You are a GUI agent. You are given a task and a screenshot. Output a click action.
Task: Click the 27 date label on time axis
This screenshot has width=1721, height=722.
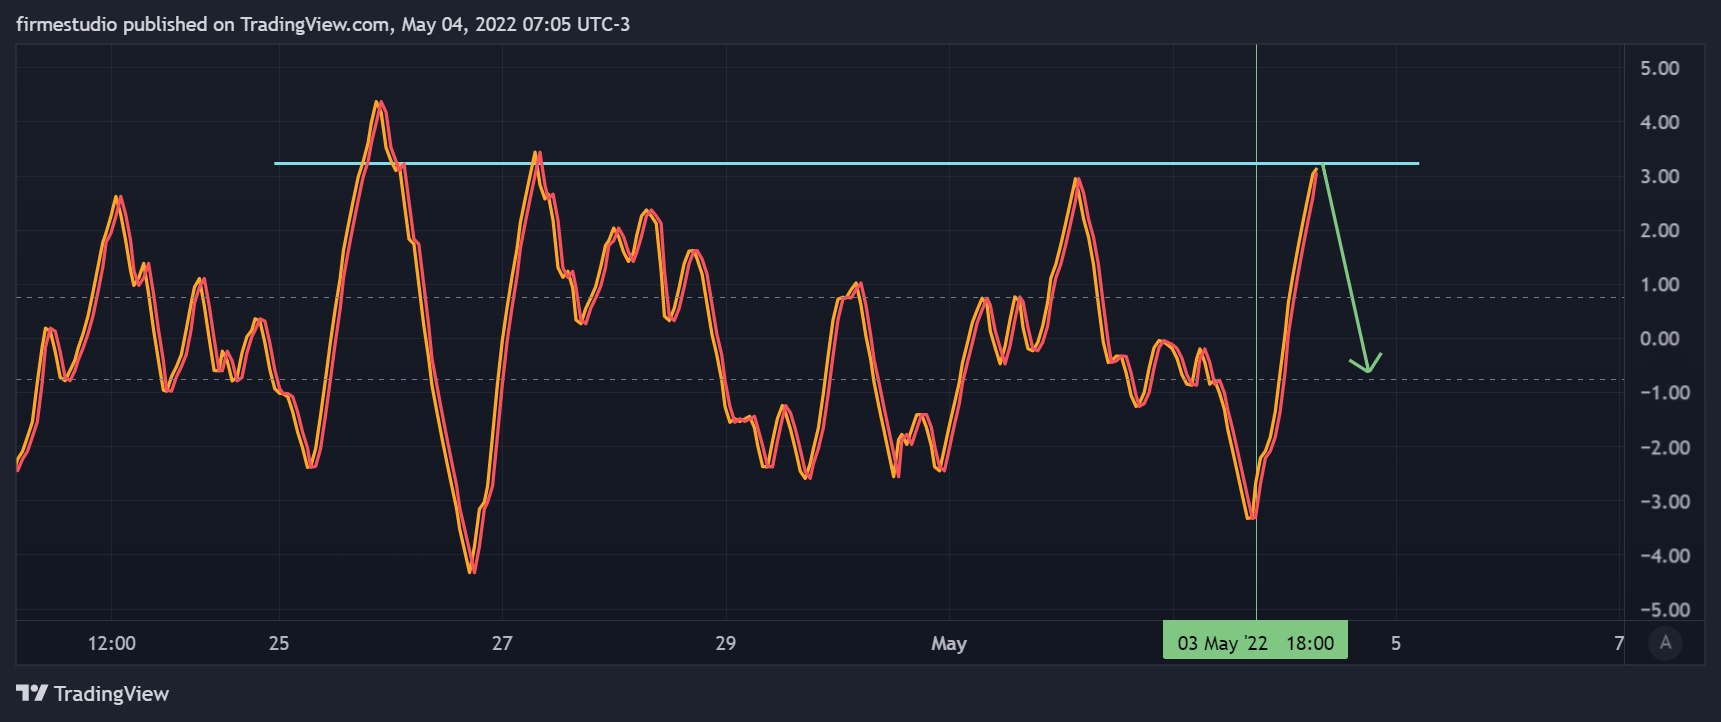point(502,643)
